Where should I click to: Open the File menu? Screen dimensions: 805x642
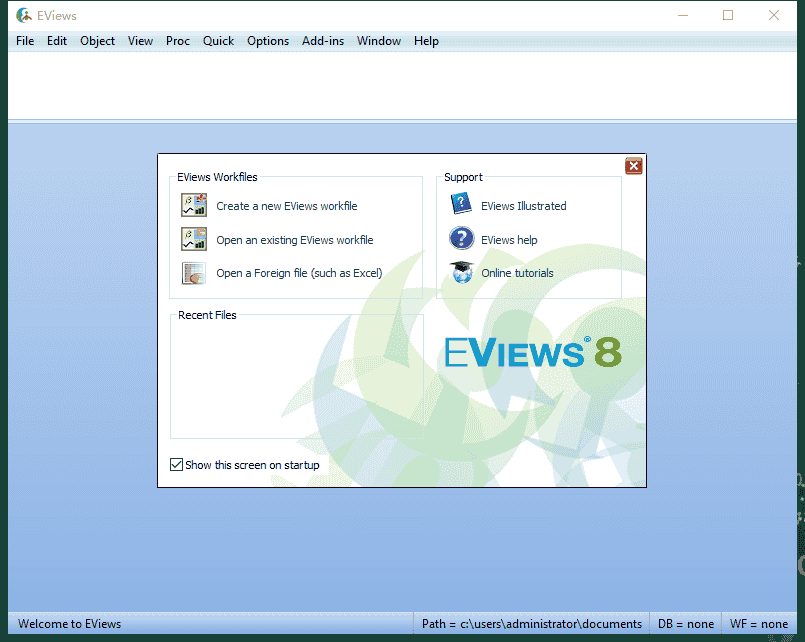pos(25,41)
